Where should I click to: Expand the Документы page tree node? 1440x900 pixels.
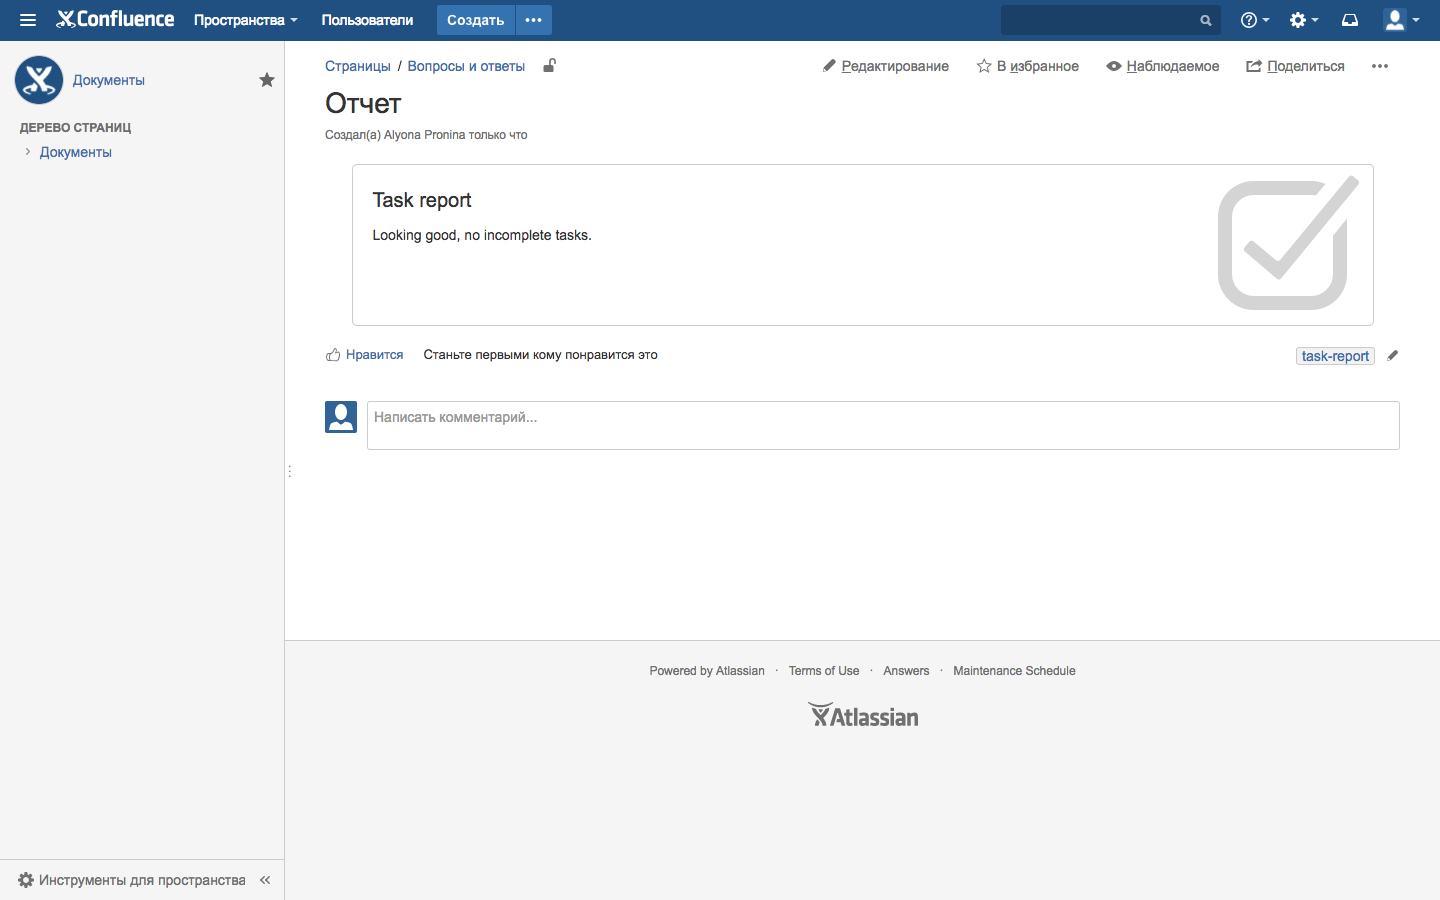pos(28,152)
